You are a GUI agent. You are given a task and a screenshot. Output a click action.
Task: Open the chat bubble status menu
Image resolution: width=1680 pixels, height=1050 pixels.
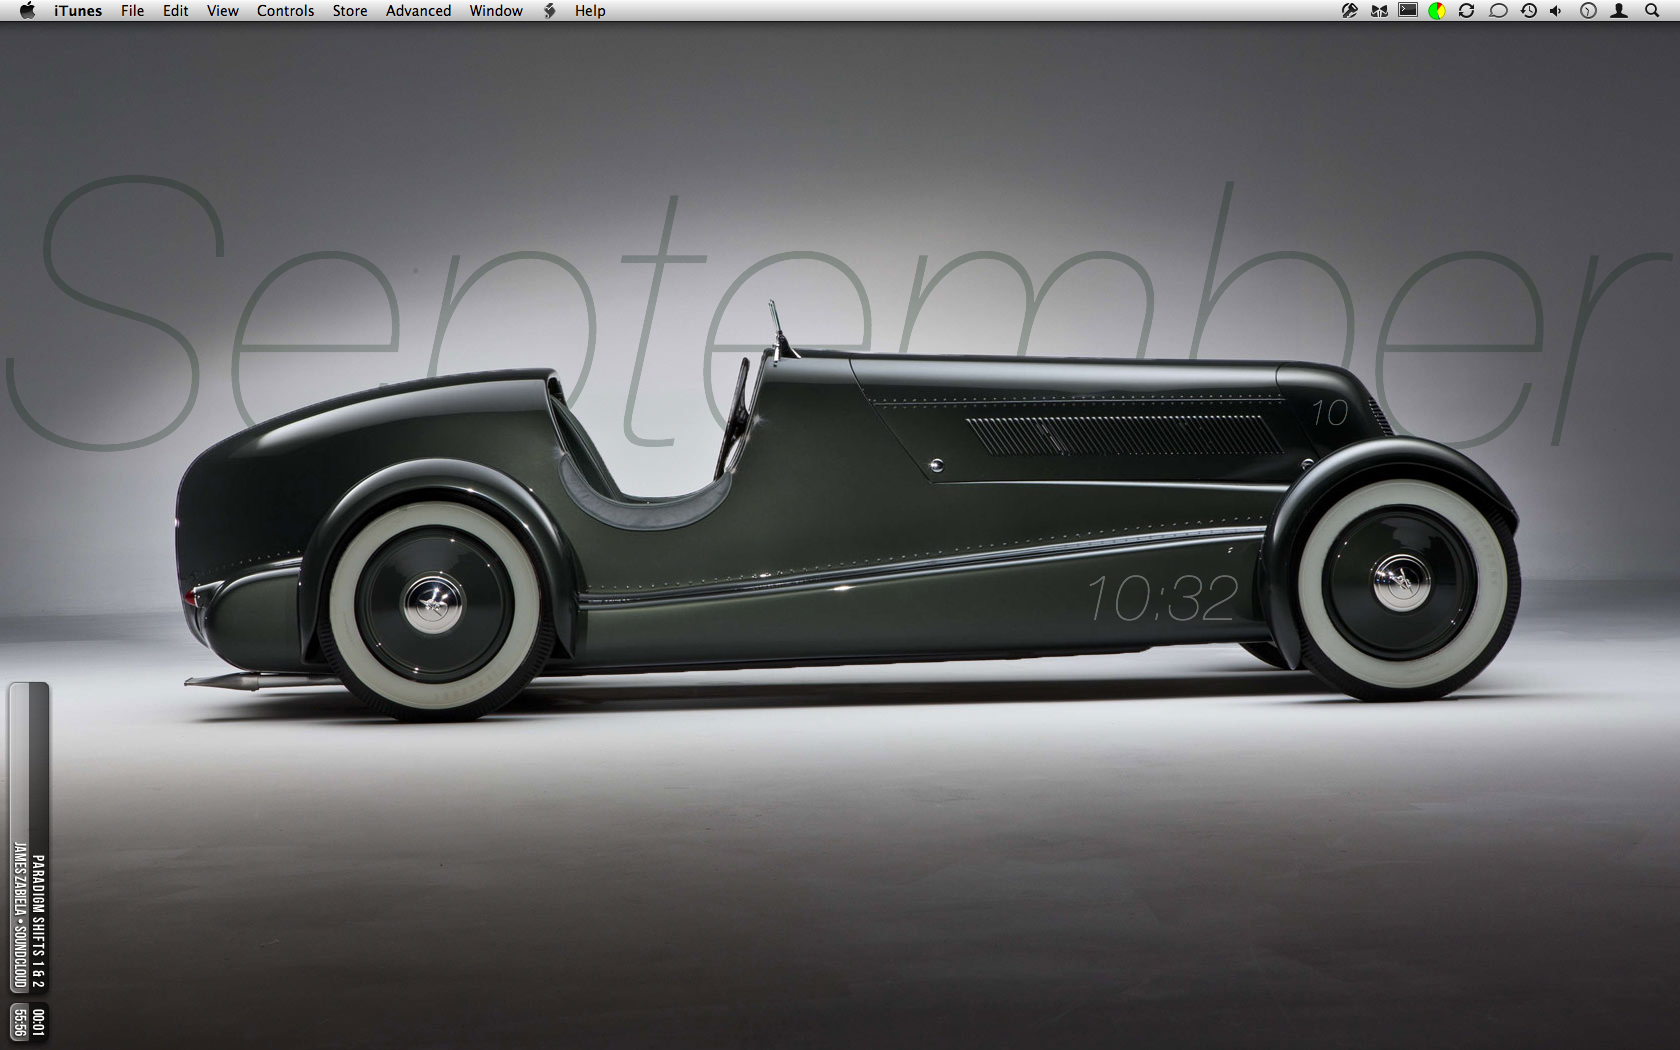tap(1498, 11)
